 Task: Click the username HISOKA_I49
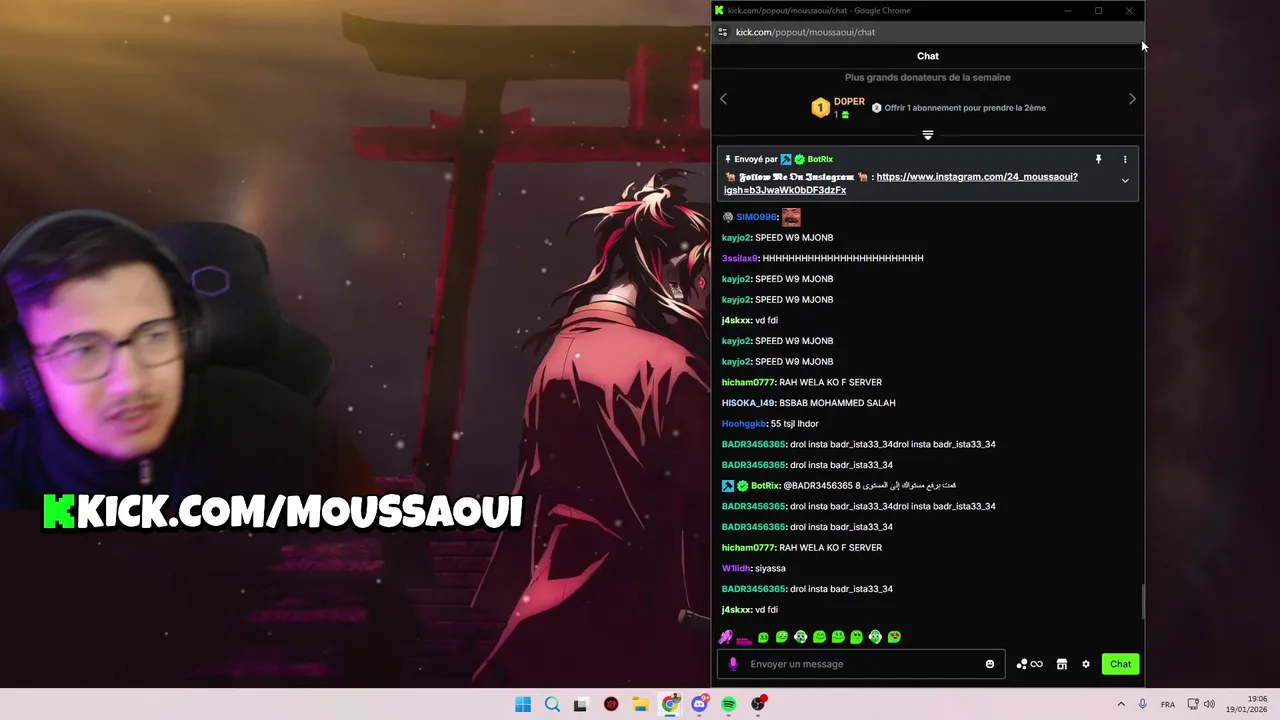click(x=748, y=403)
